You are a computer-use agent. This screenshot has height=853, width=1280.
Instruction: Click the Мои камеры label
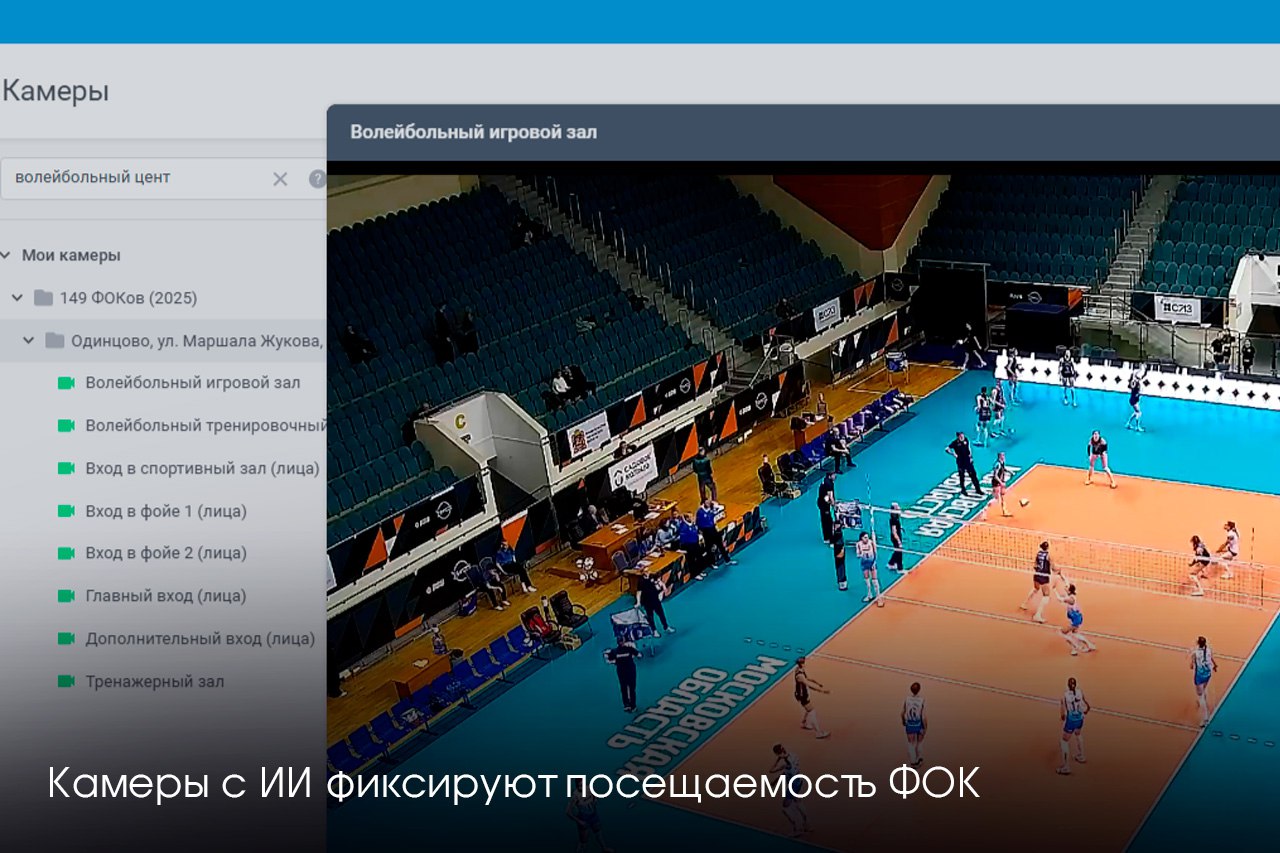(71, 255)
